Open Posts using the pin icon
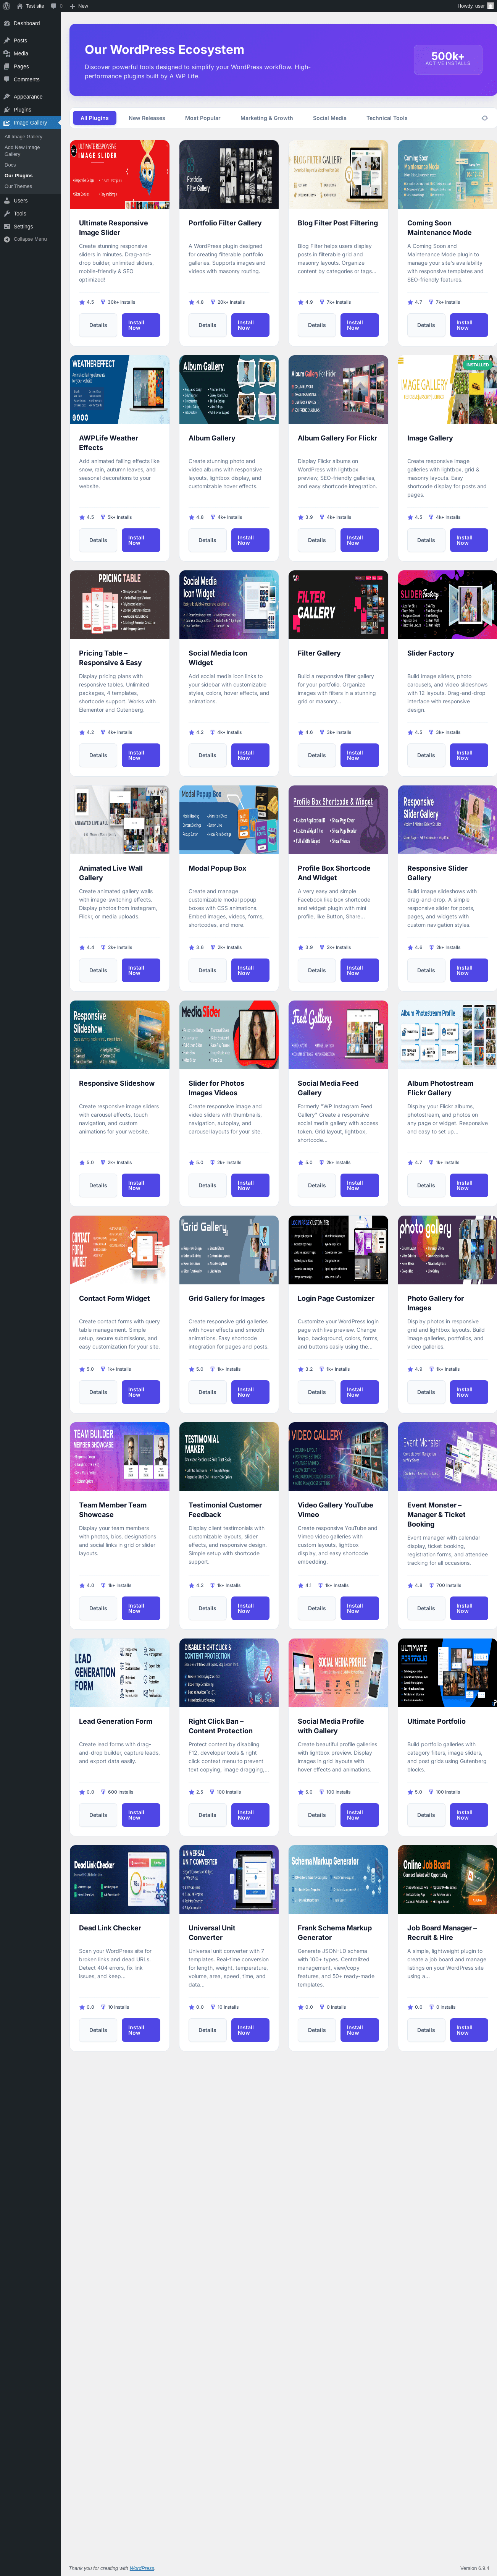This screenshot has height=2576, width=497. 7,40
